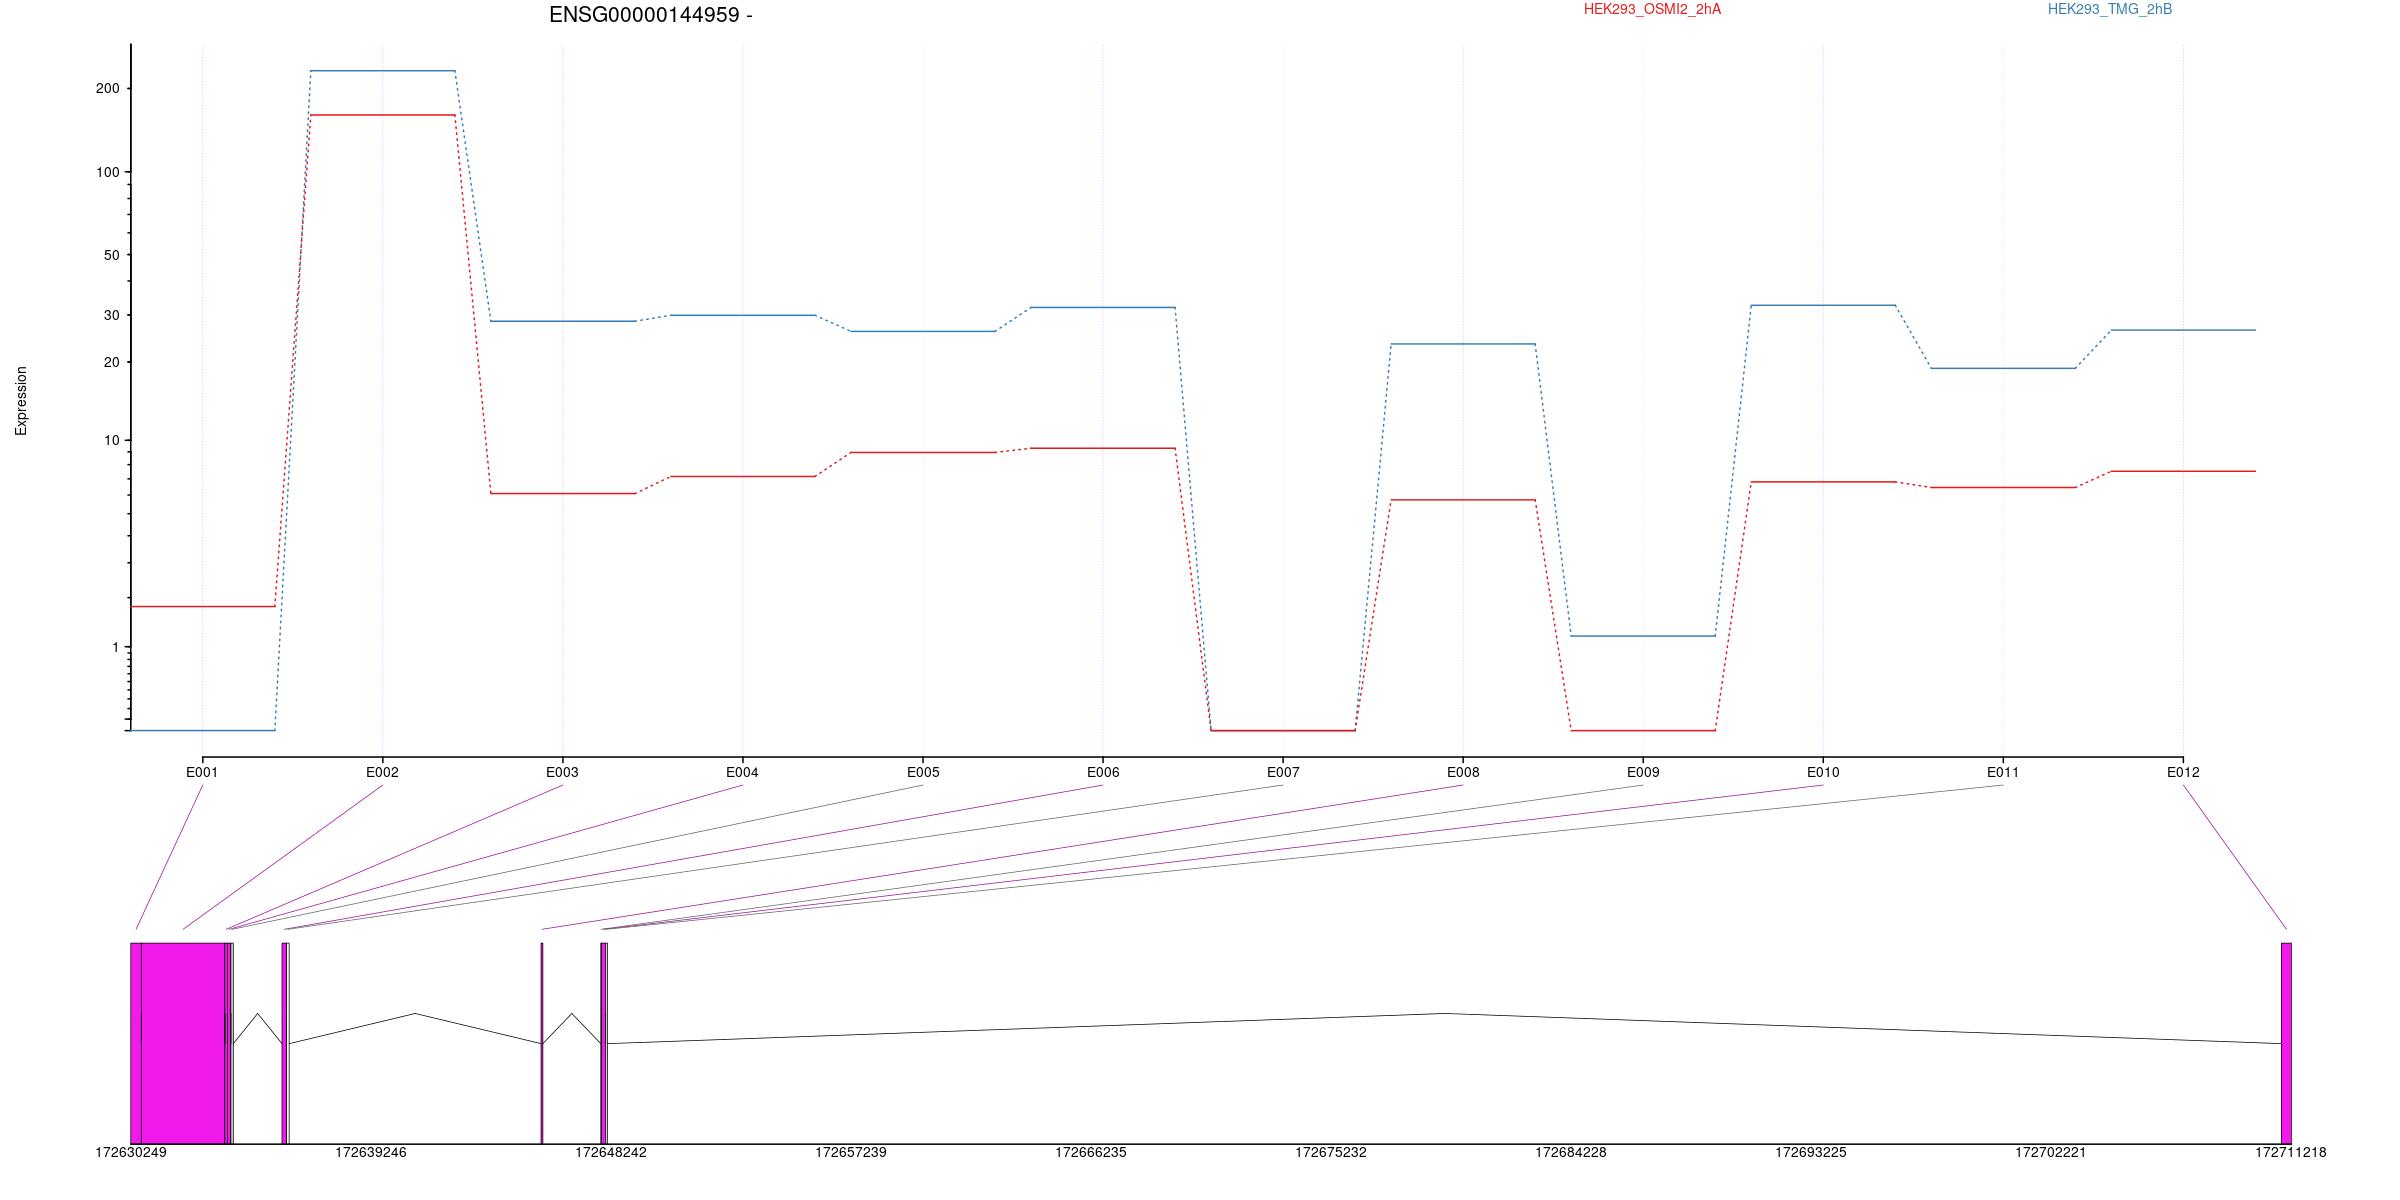Click the y-axis tick value 20
The image size is (2400, 1200).
click(111, 362)
